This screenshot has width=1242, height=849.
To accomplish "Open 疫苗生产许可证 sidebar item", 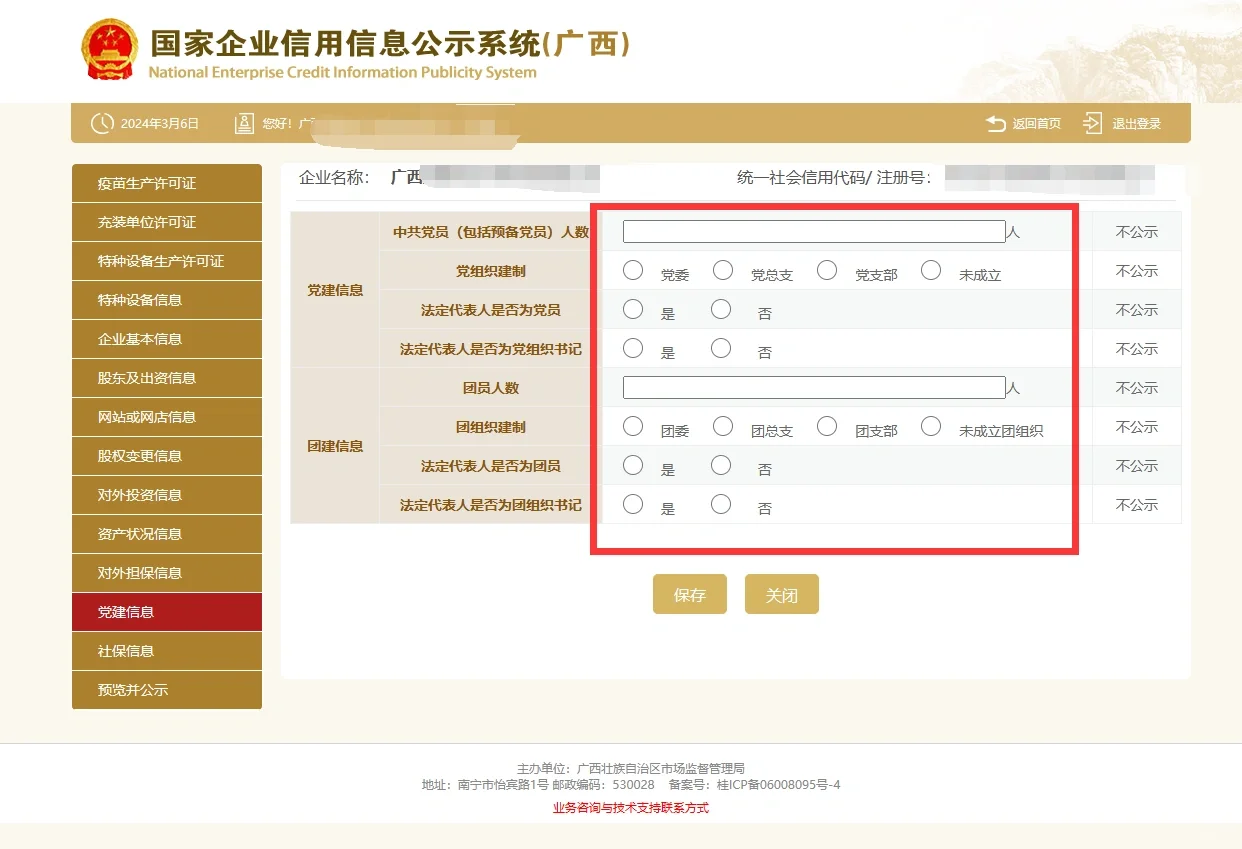I will [x=167, y=183].
